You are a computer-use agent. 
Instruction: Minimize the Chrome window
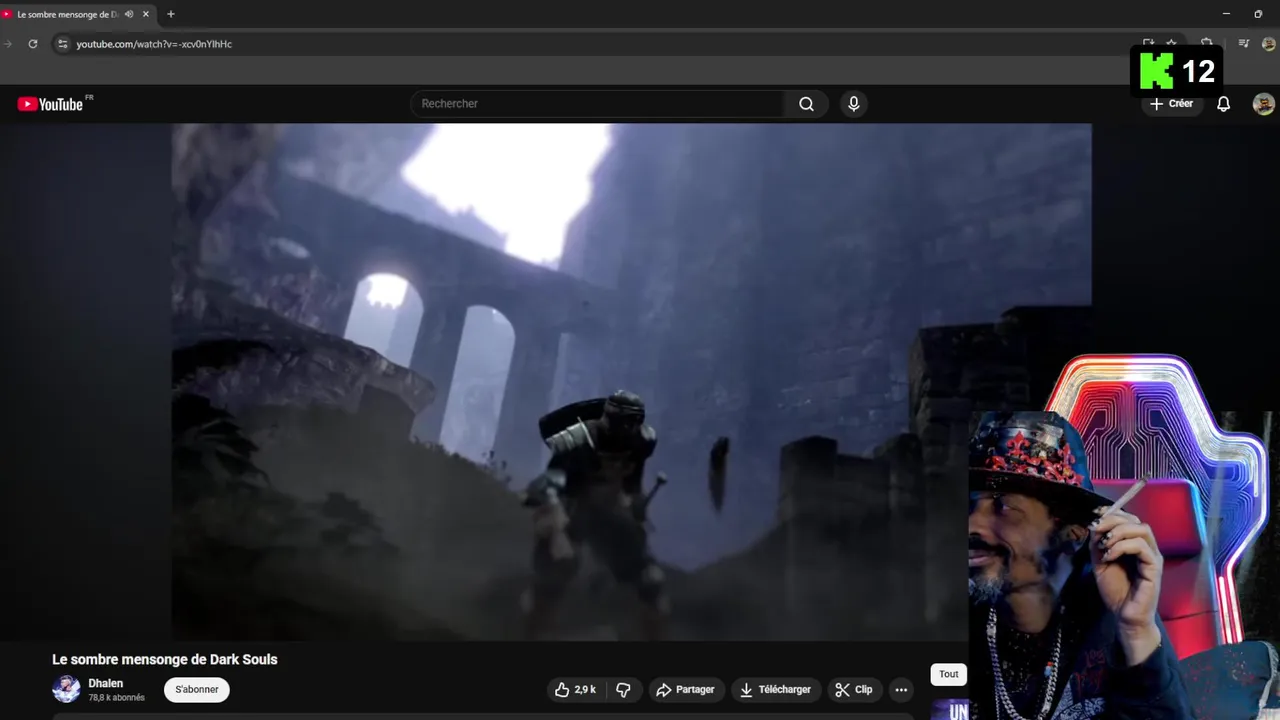pyautogui.click(x=1227, y=14)
